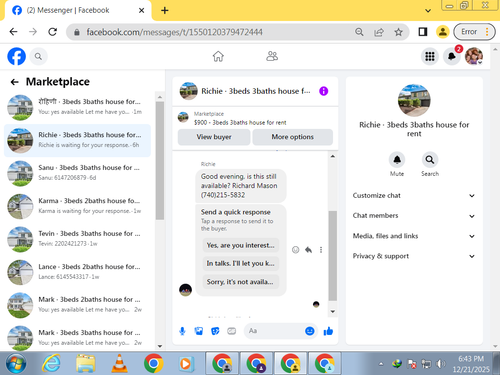Expand Chat members section

tap(414, 216)
